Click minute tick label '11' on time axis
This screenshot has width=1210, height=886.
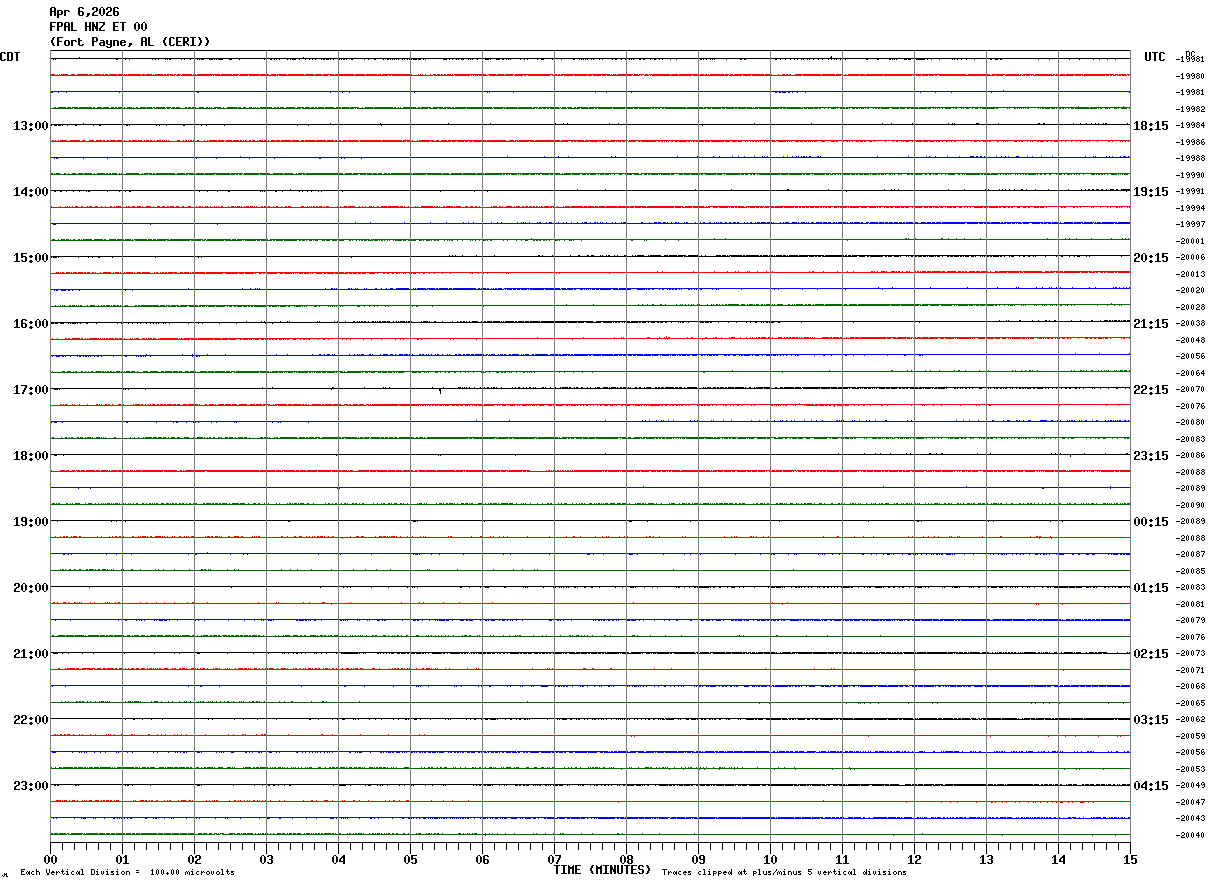pyautogui.click(x=843, y=859)
